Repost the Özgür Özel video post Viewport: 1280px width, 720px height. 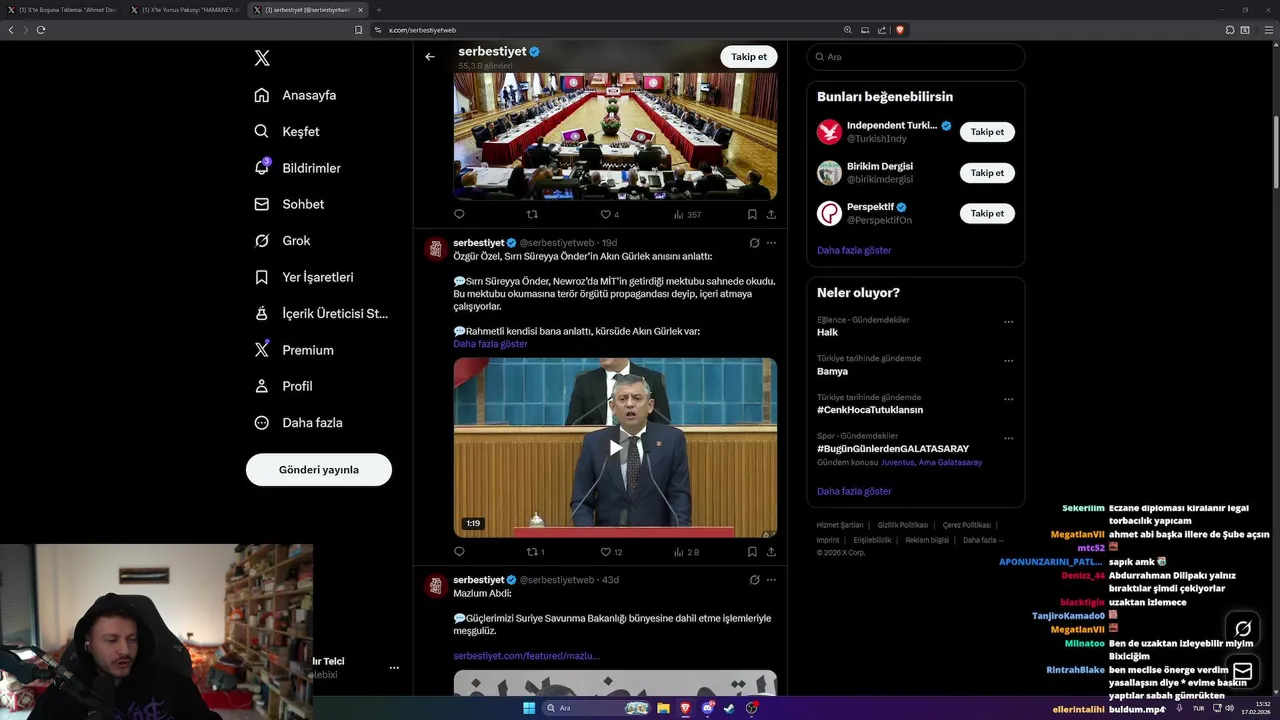click(x=536, y=551)
